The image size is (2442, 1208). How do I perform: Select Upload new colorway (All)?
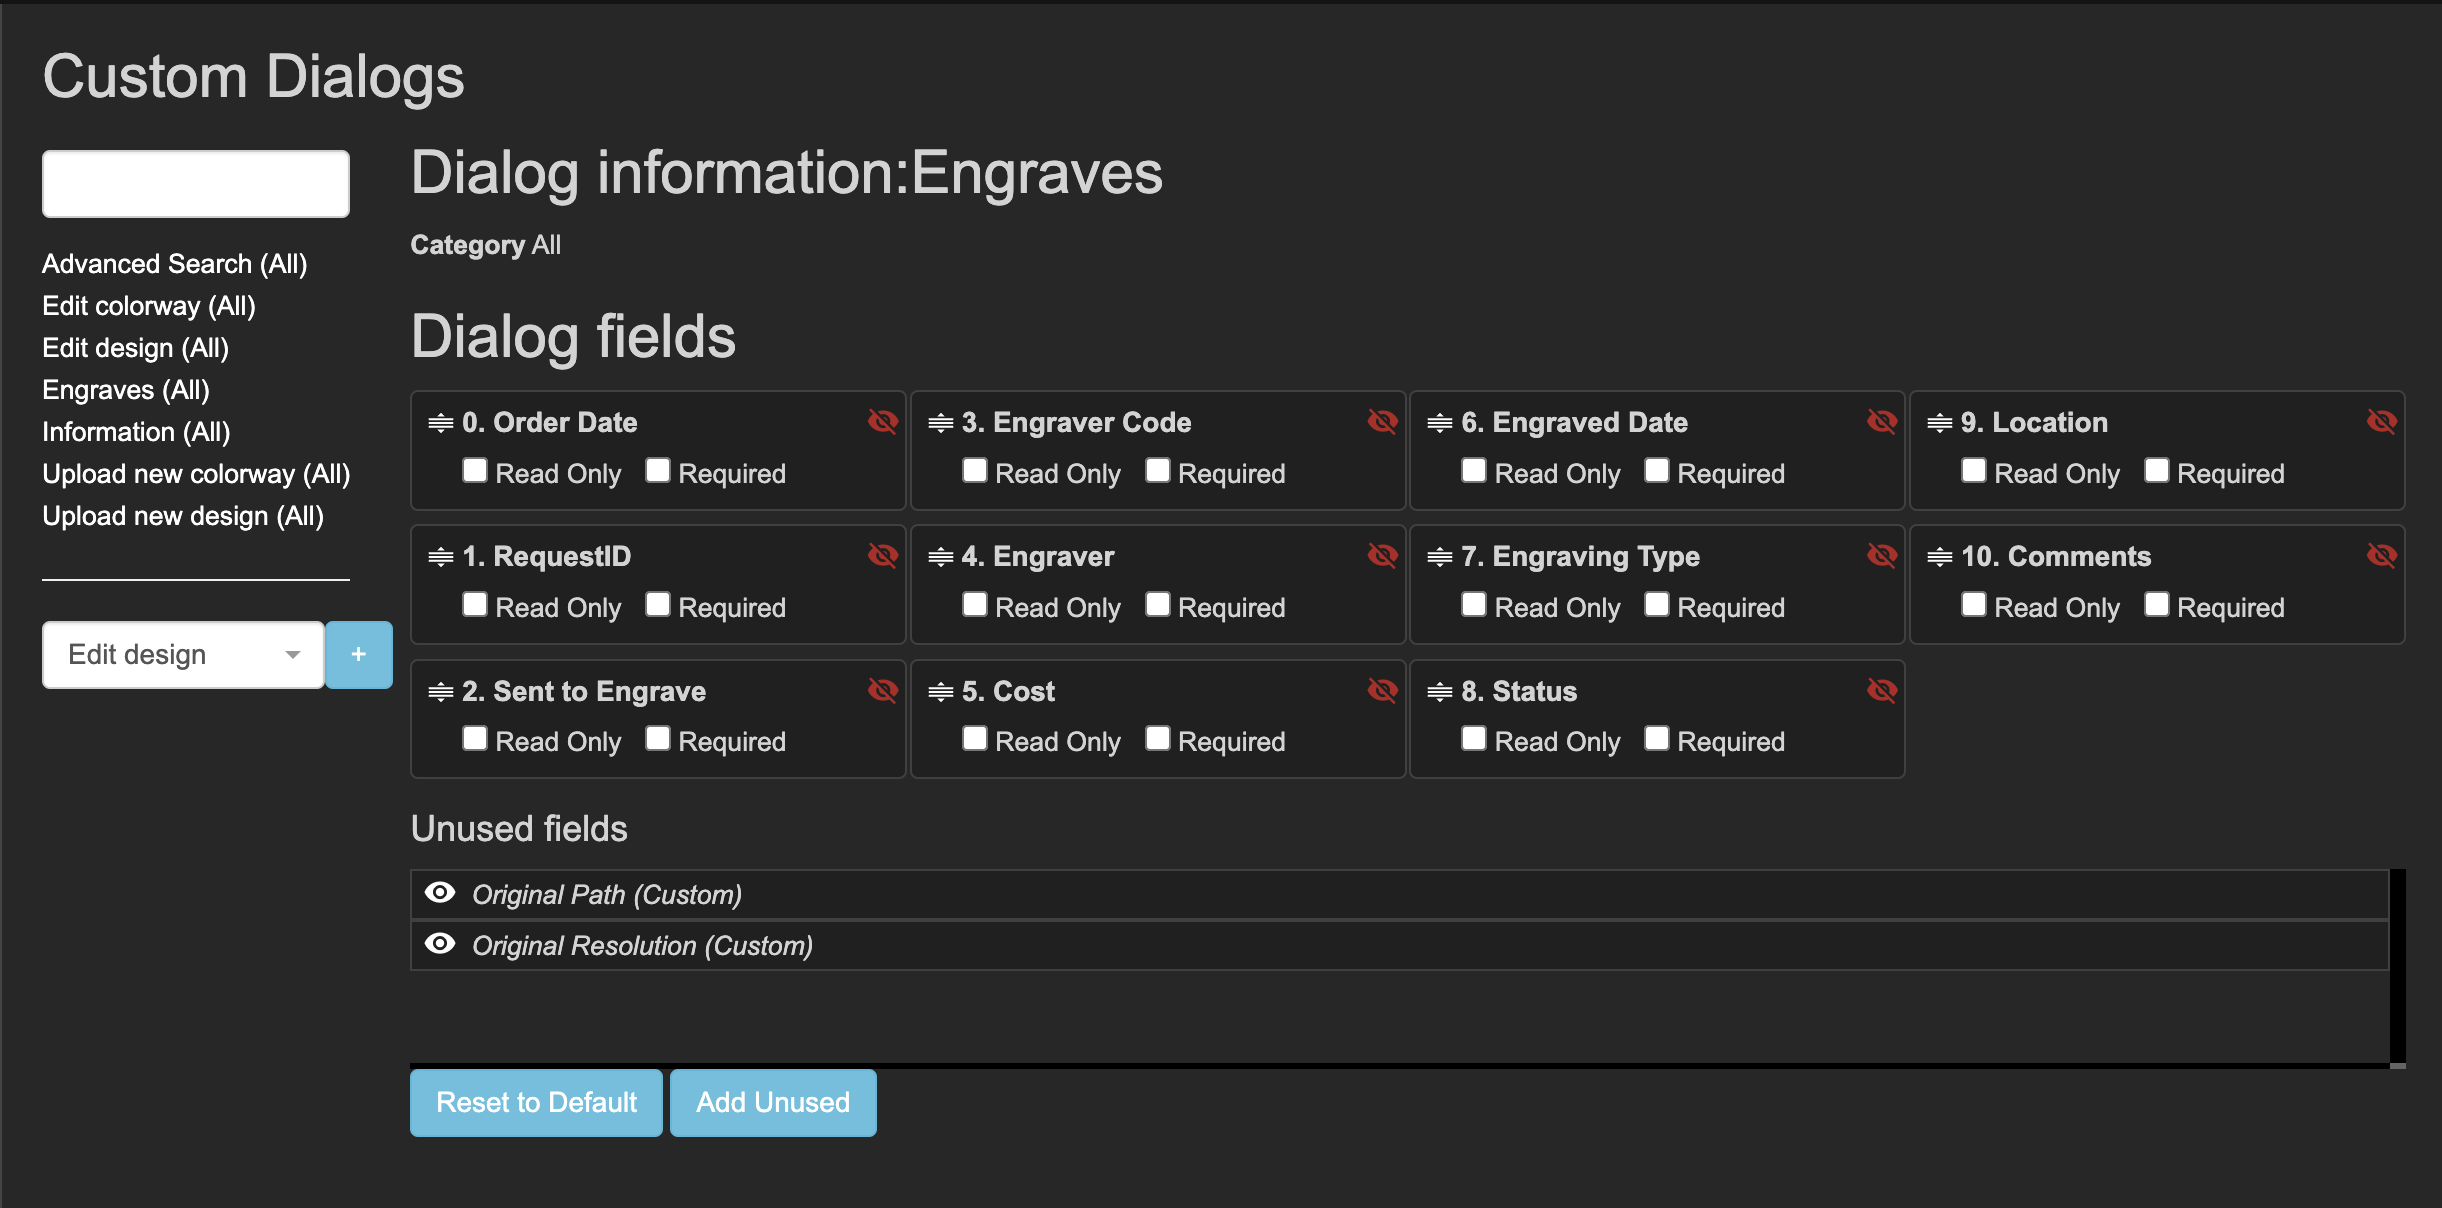pyautogui.click(x=196, y=474)
